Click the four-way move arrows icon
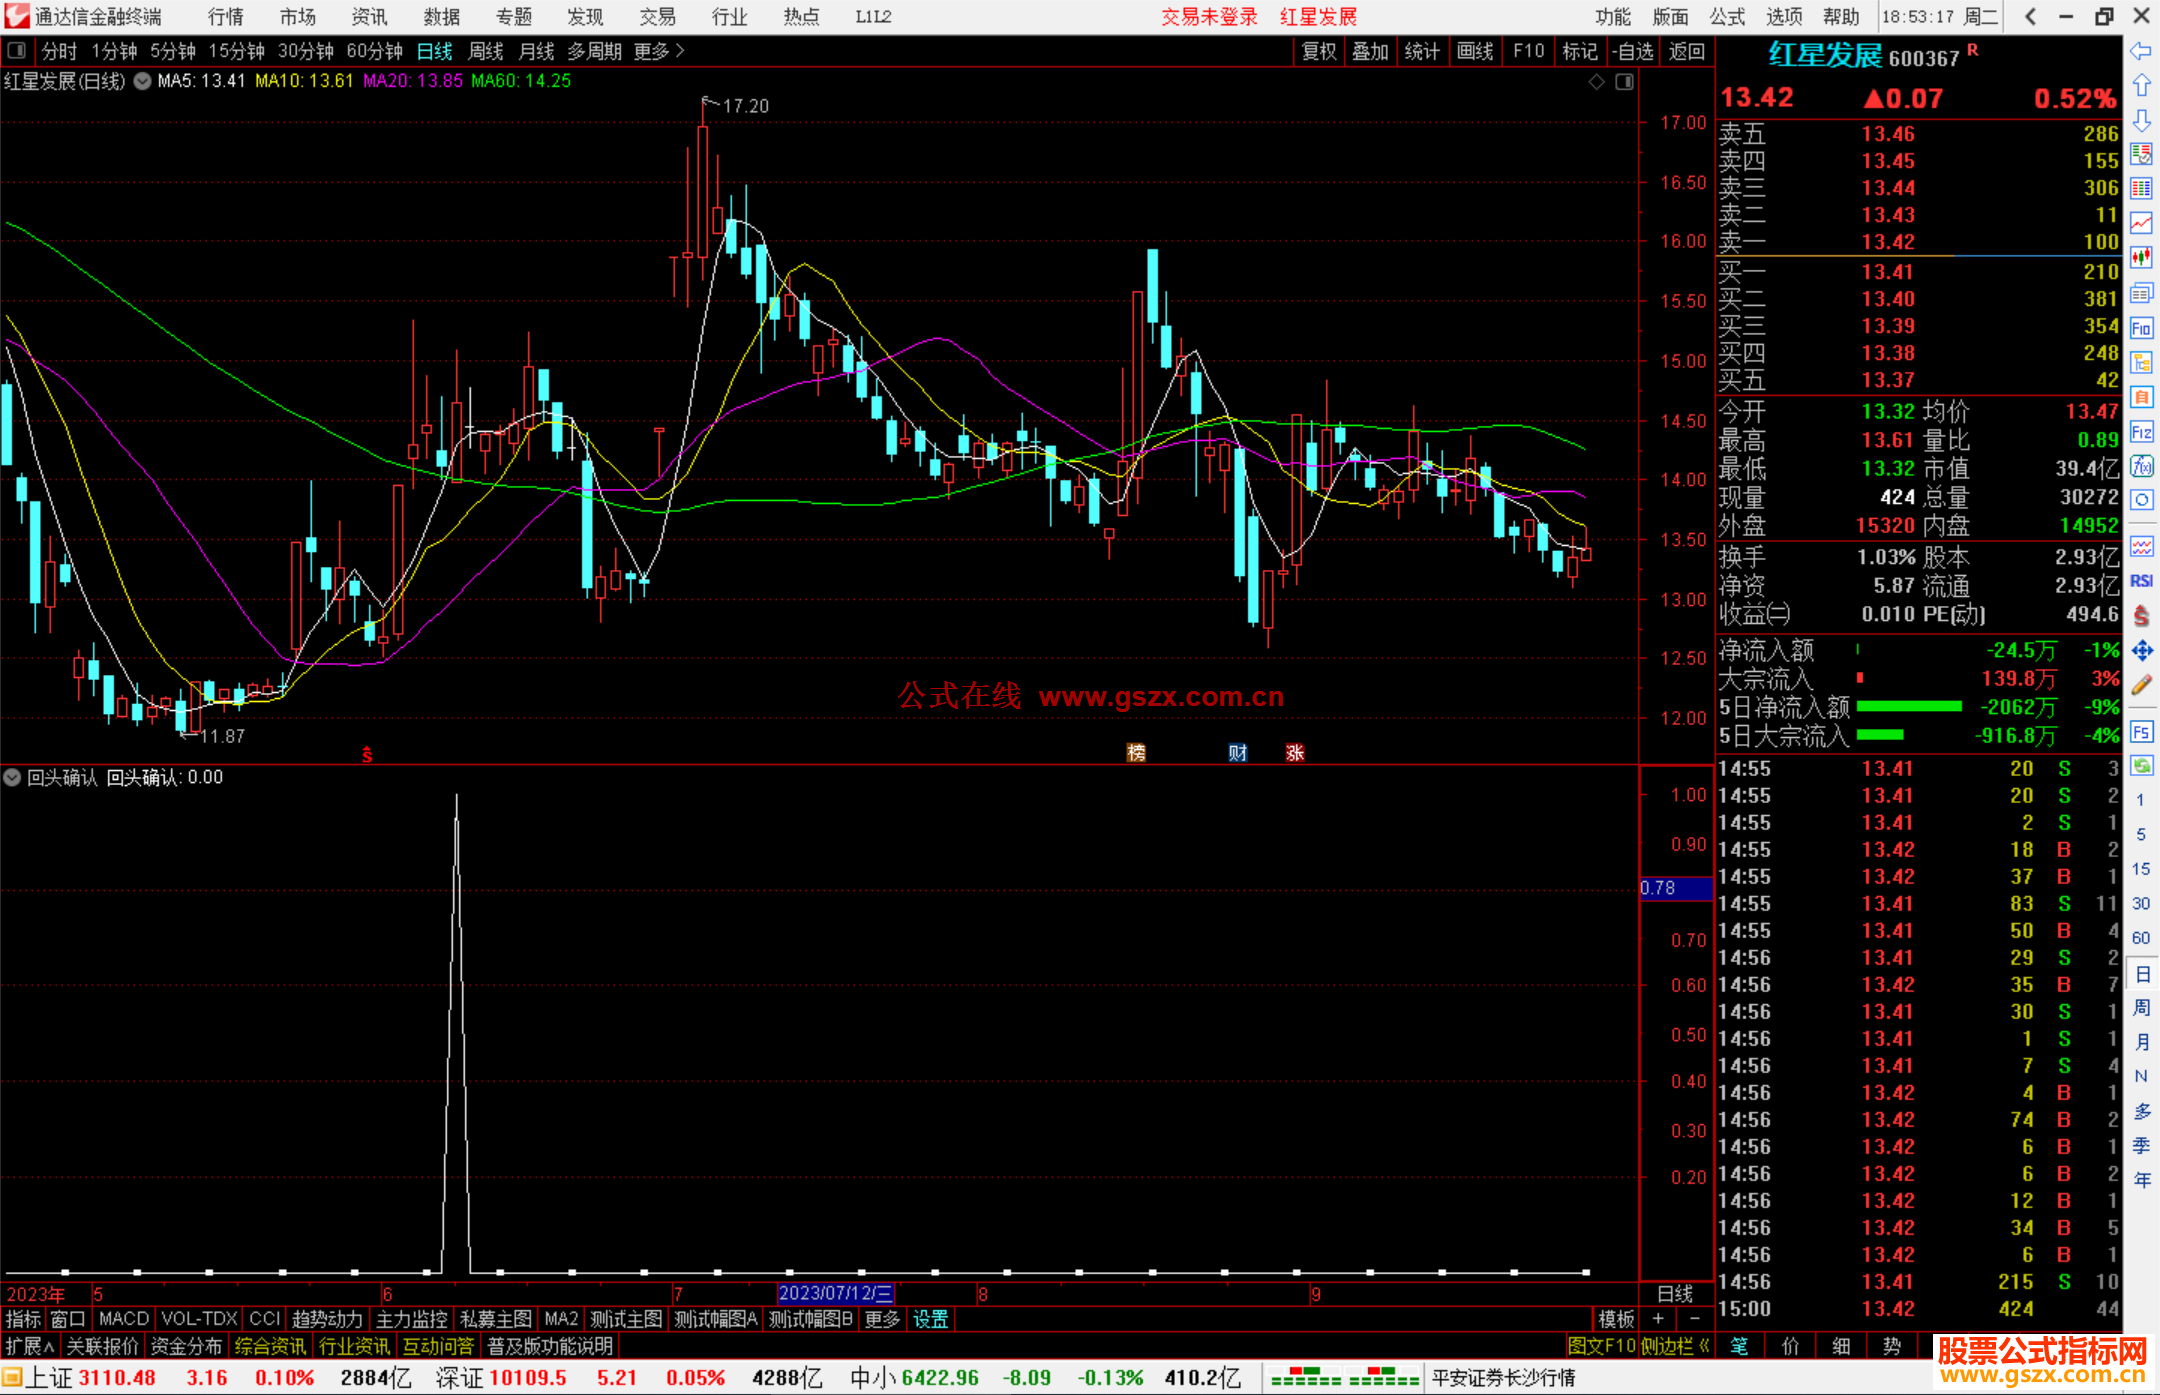This screenshot has height=1395, width=2160. [2141, 651]
